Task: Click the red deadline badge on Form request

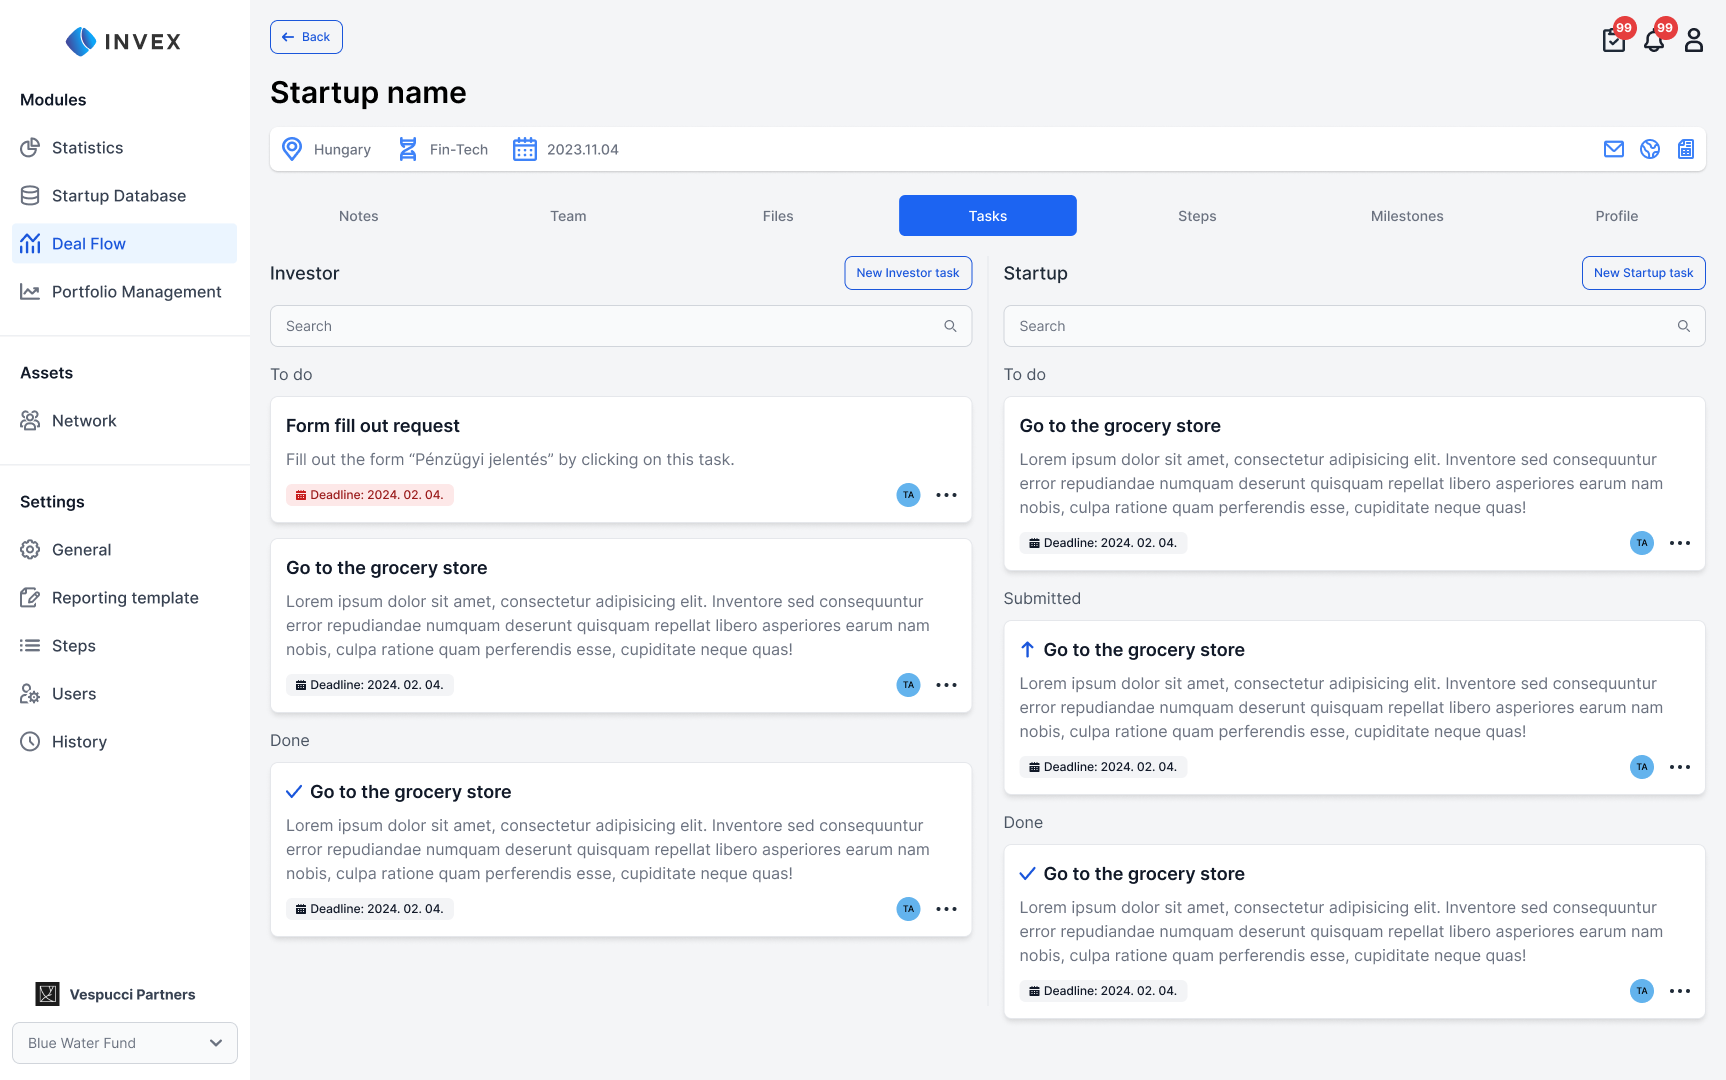Action: 369,495
